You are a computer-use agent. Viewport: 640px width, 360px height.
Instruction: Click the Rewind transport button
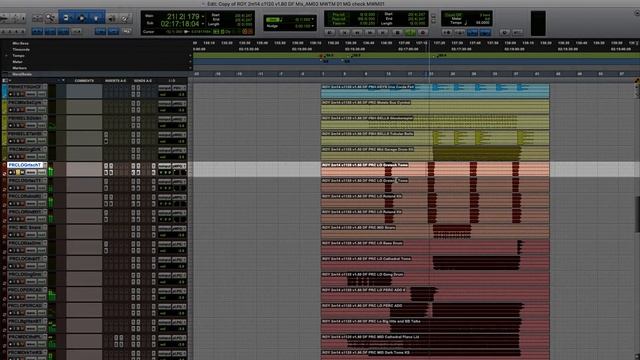[357, 32]
